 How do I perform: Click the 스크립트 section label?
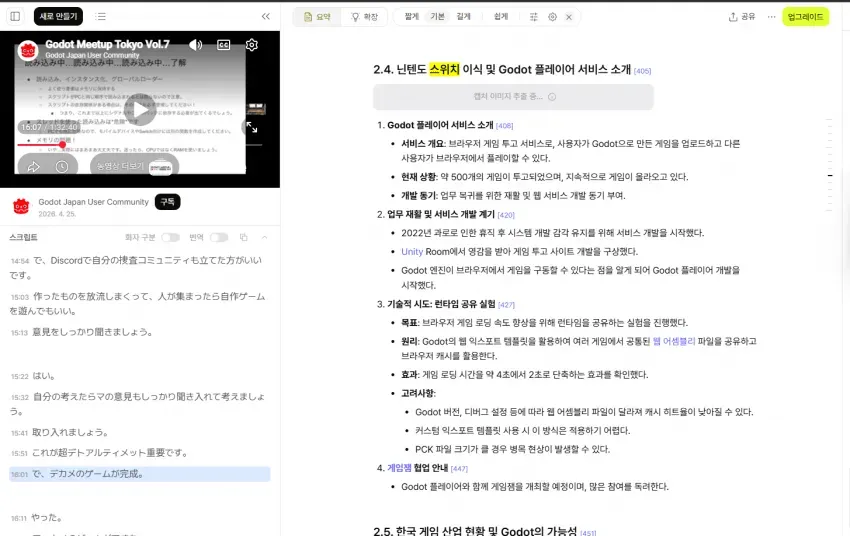pyautogui.click(x=23, y=237)
